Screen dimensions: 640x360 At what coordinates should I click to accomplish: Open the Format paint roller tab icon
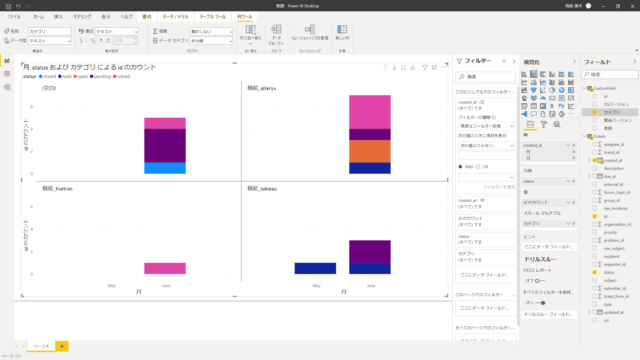(x=543, y=124)
